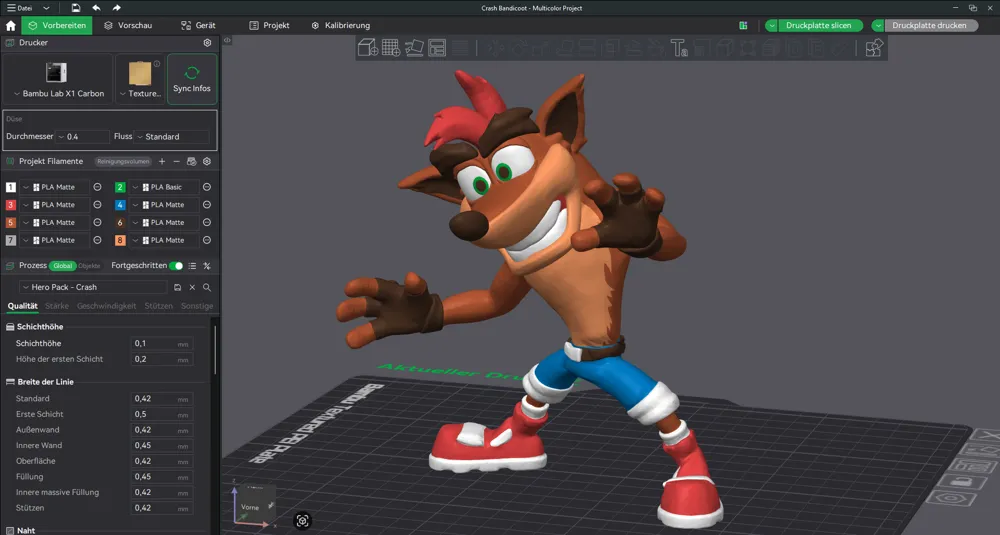Screen dimensions: 1000x535
Task: Click the Undo arrow in title bar
Action: click(96, 8)
